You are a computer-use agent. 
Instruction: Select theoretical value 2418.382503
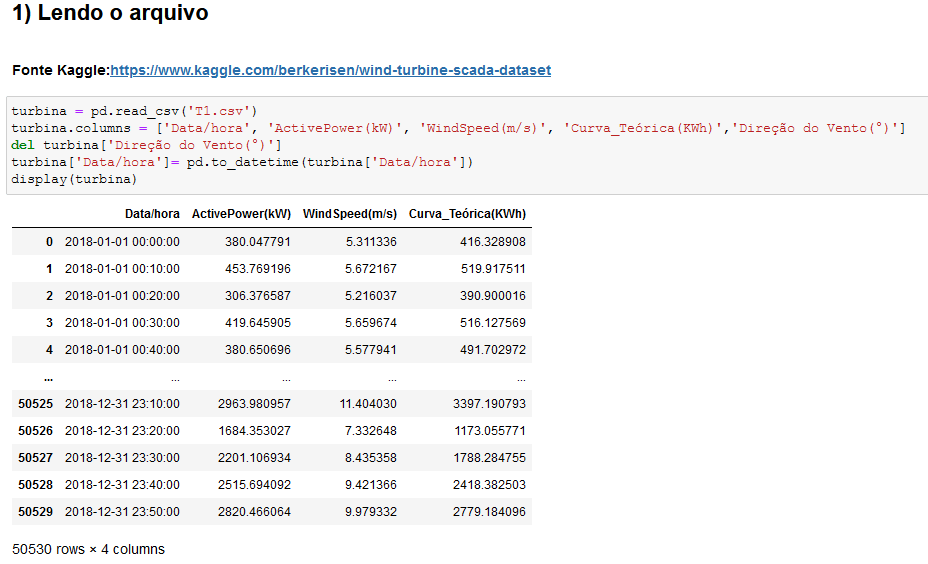point(489,485)
